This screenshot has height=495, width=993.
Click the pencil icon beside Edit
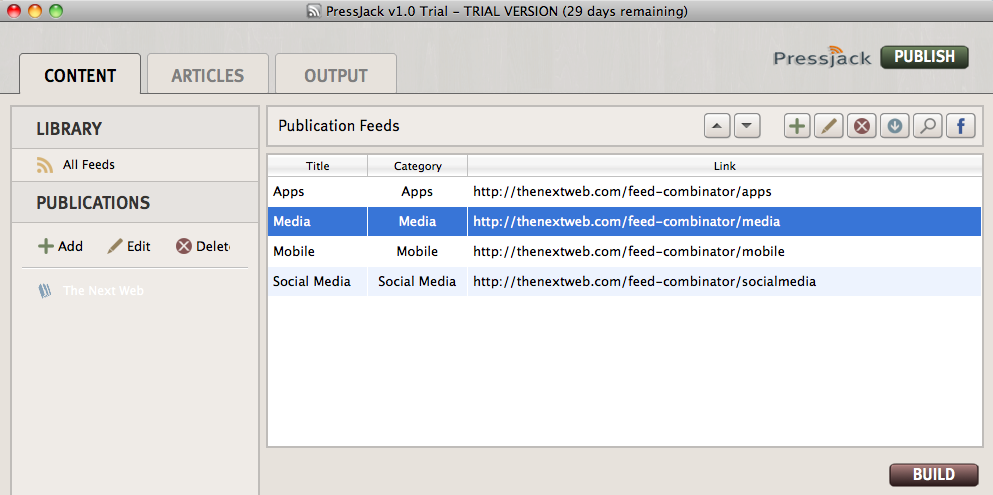[115, 246]
